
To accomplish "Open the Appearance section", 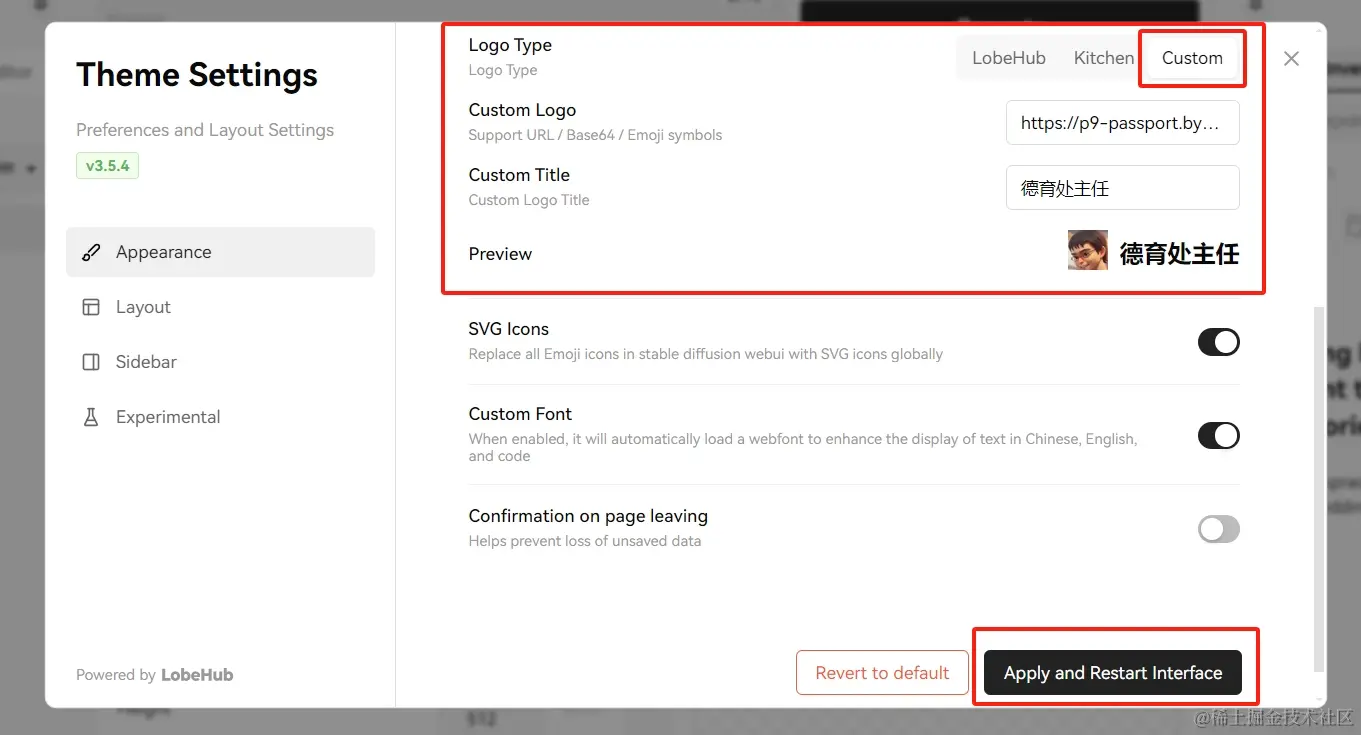I will [220, 252].
